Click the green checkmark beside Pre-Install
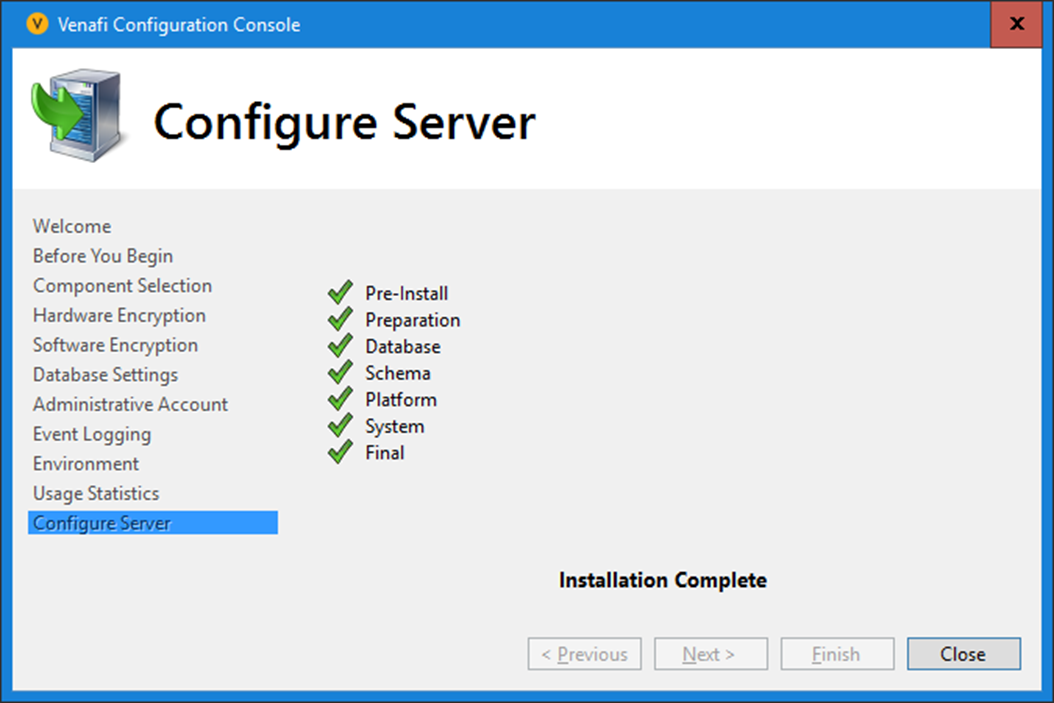 coord(340,293)
